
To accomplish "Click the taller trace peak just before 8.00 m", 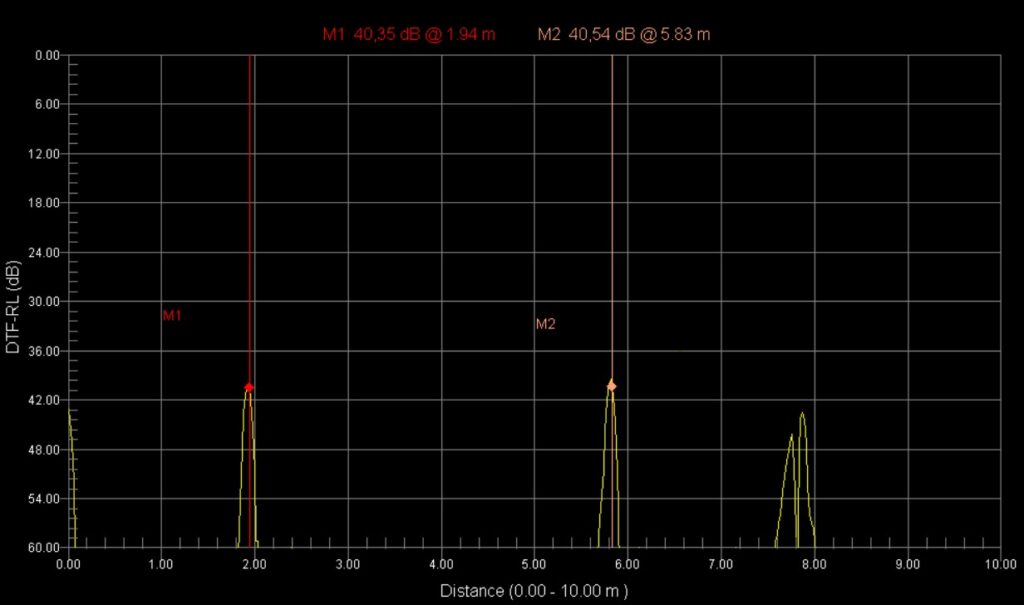I will (802, 414).
